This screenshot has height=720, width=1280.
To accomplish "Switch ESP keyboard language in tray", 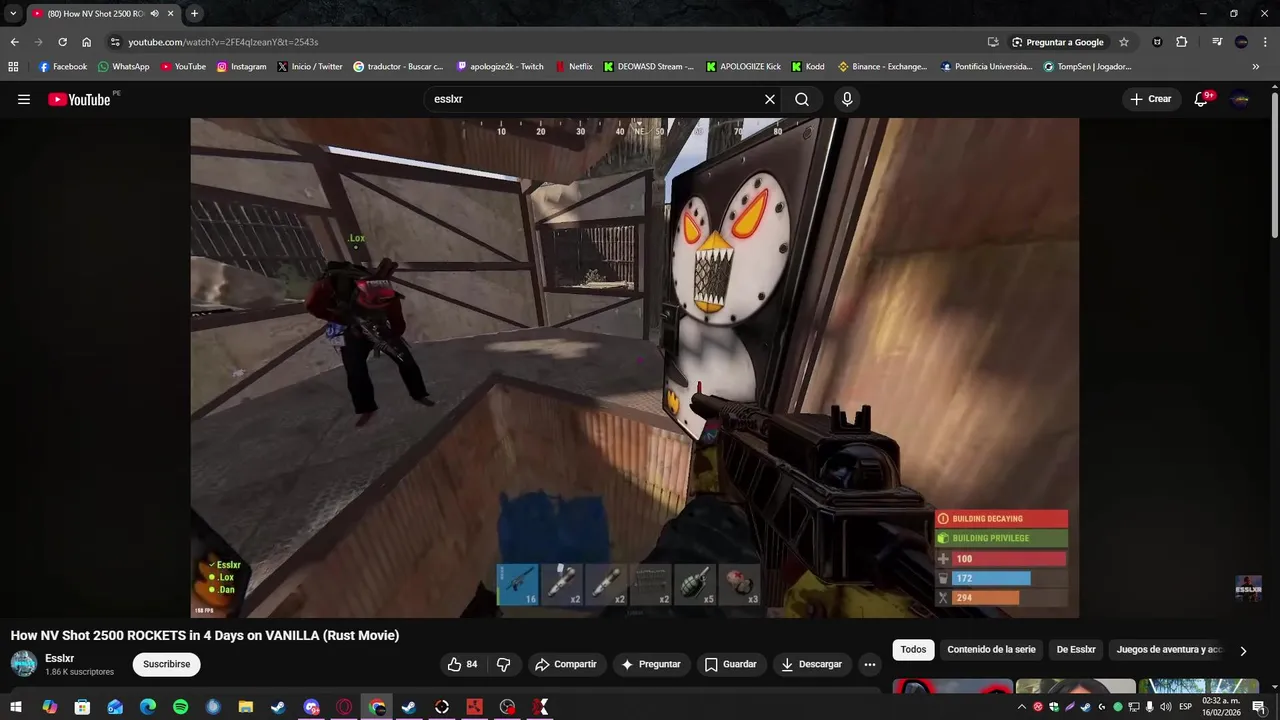I will tap(1186, 707).
